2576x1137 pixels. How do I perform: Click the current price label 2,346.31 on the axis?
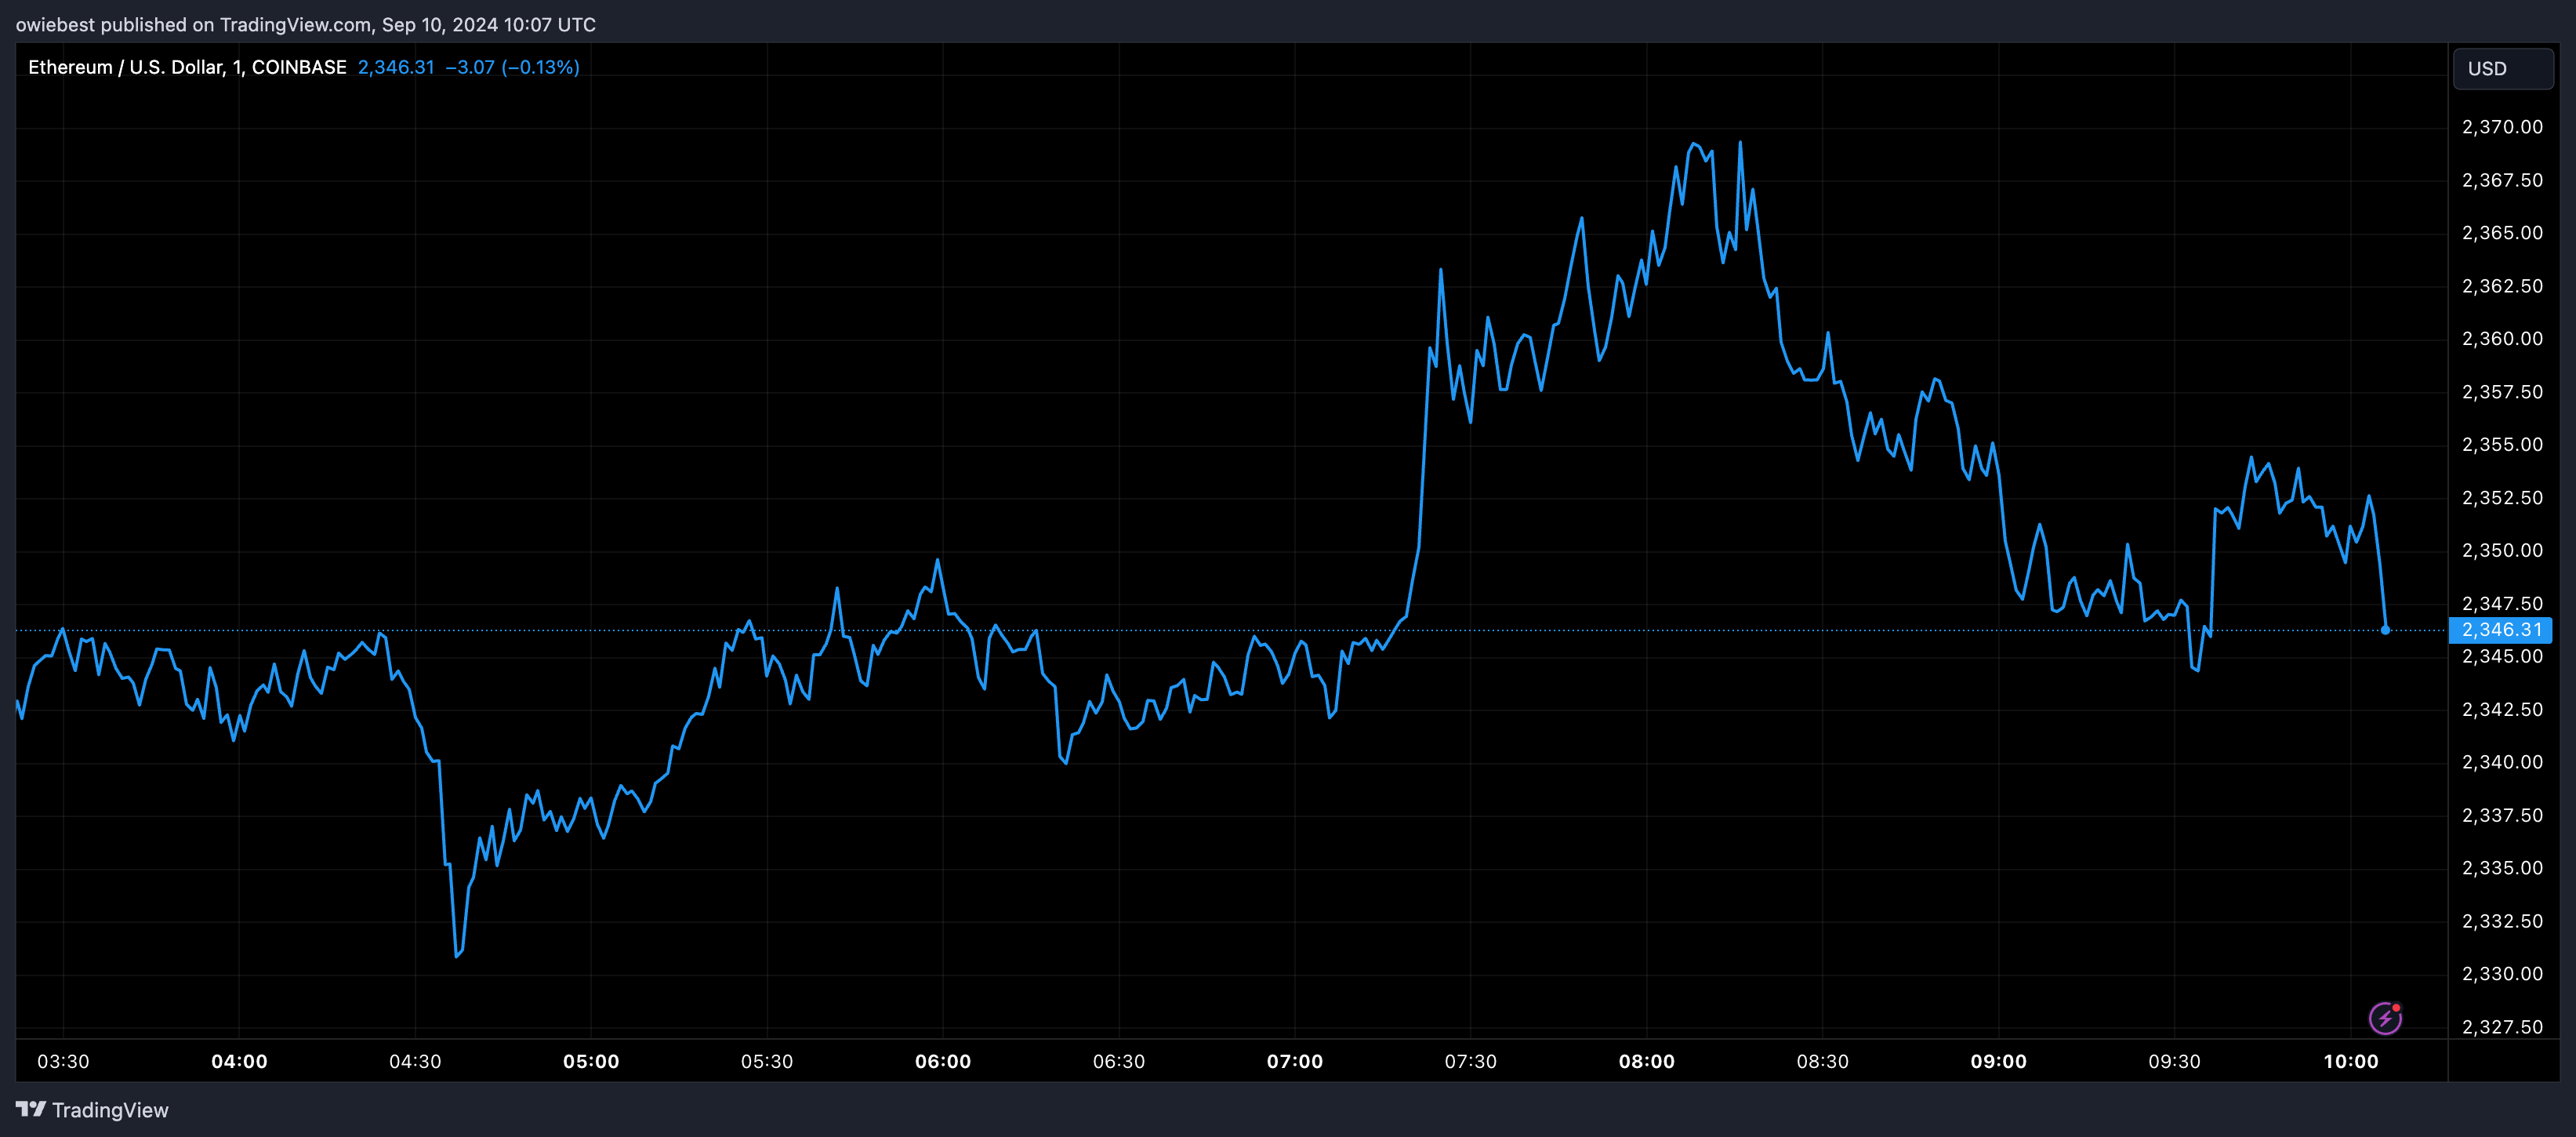click(x=2501, y=630)
